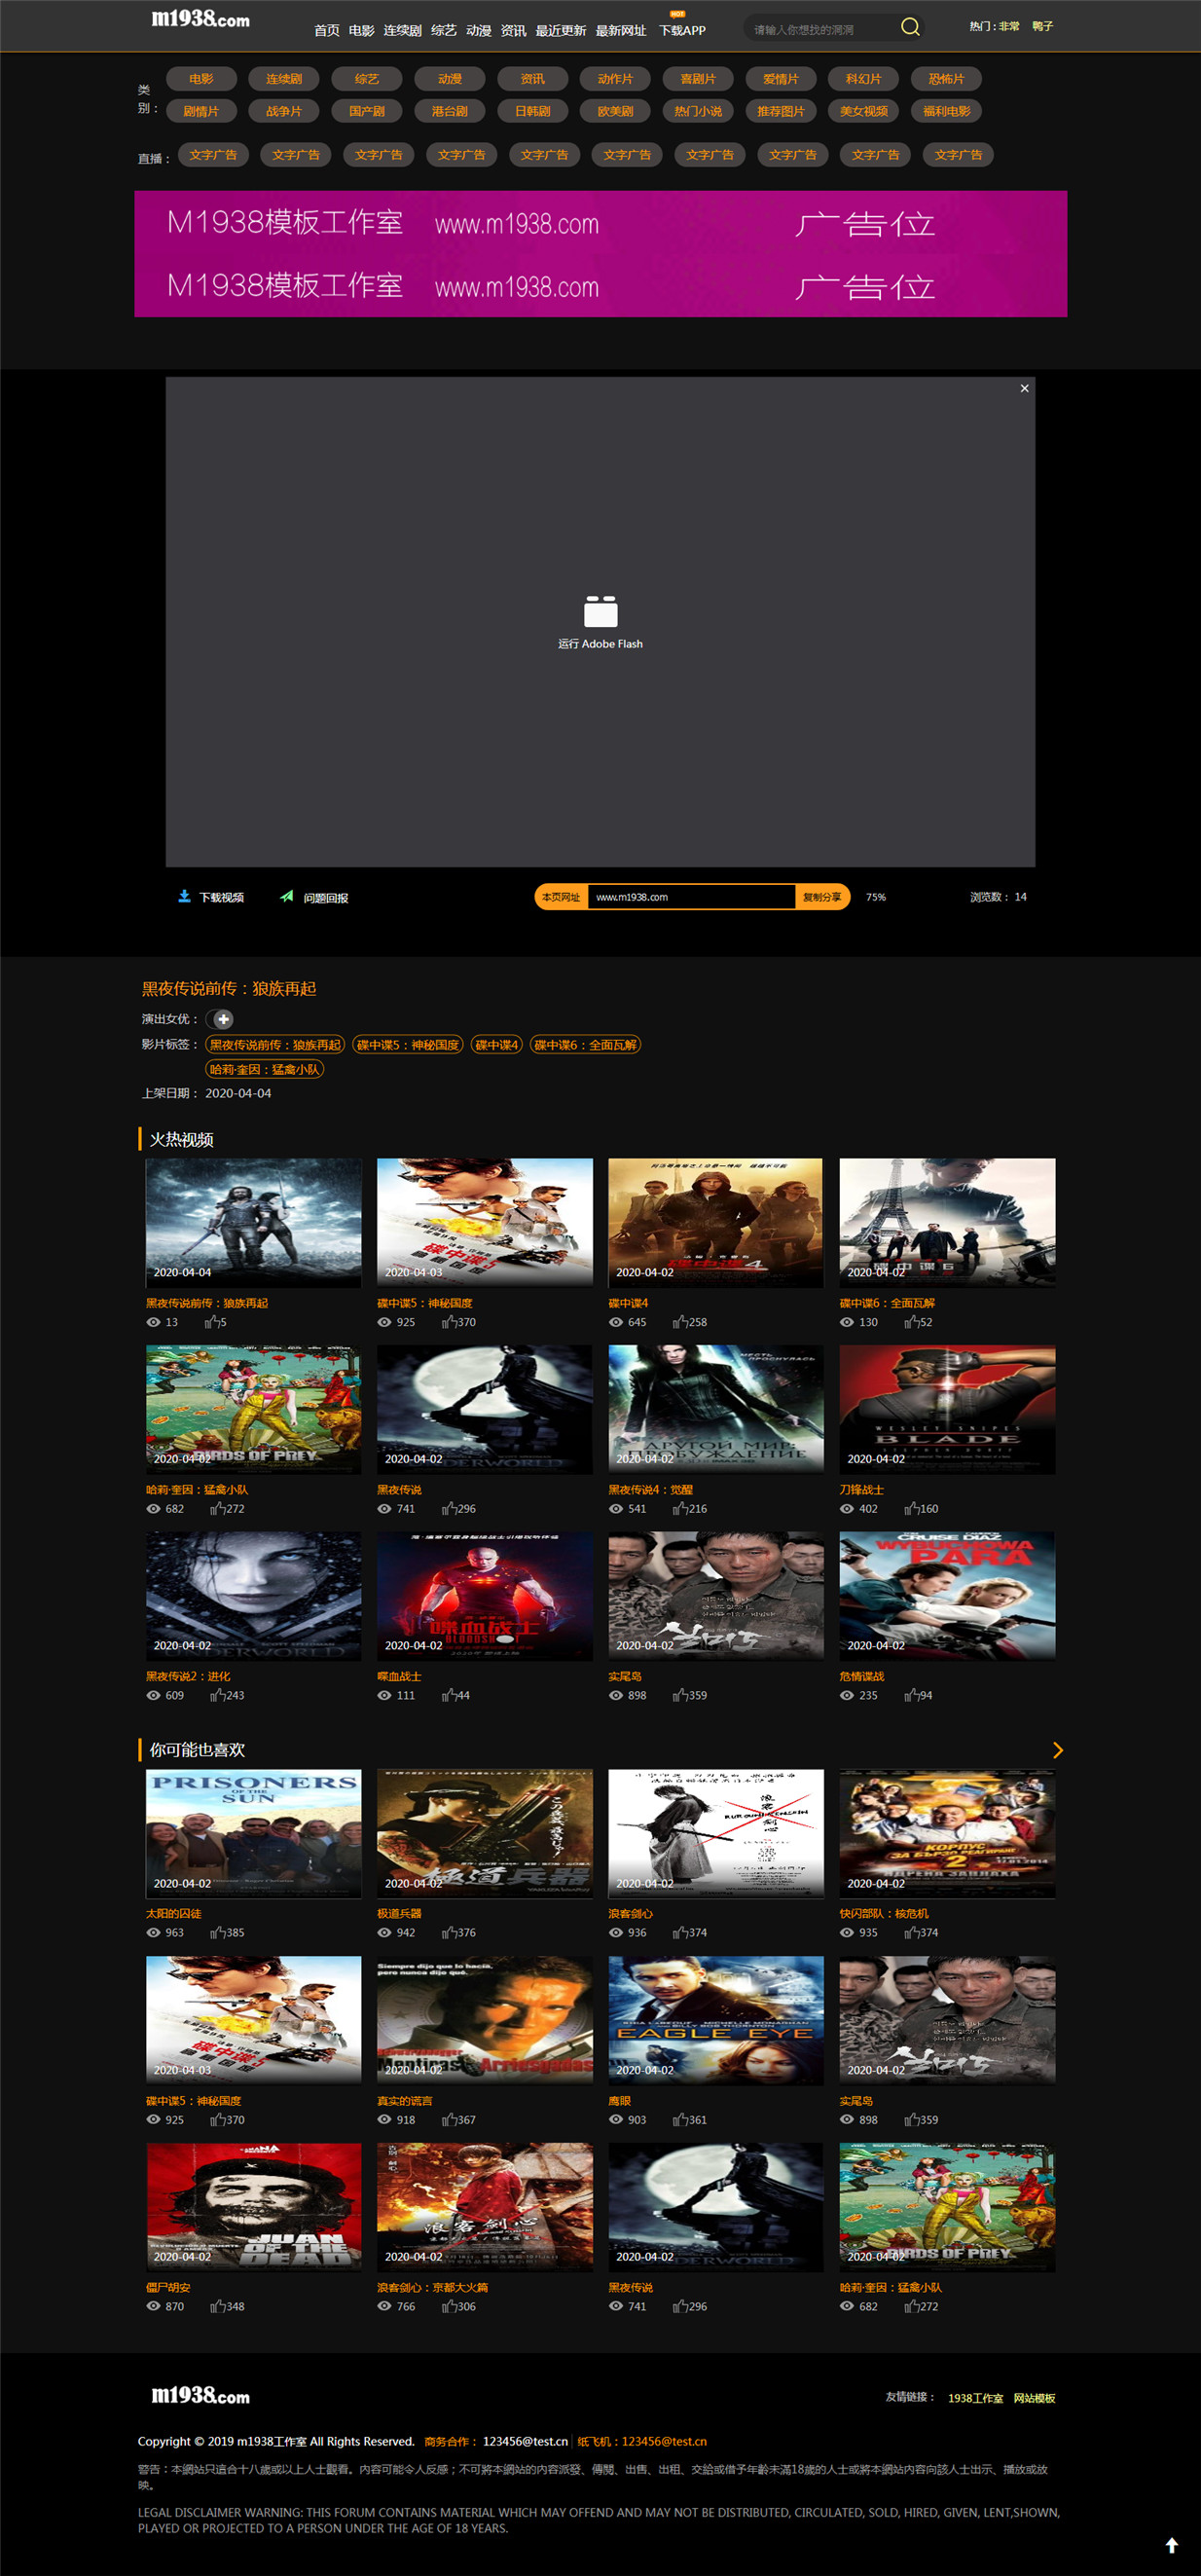This screenshot has width=1201, height=2576.
Task: Click the m1938.com logo in header
Action: tap(200, 19)
